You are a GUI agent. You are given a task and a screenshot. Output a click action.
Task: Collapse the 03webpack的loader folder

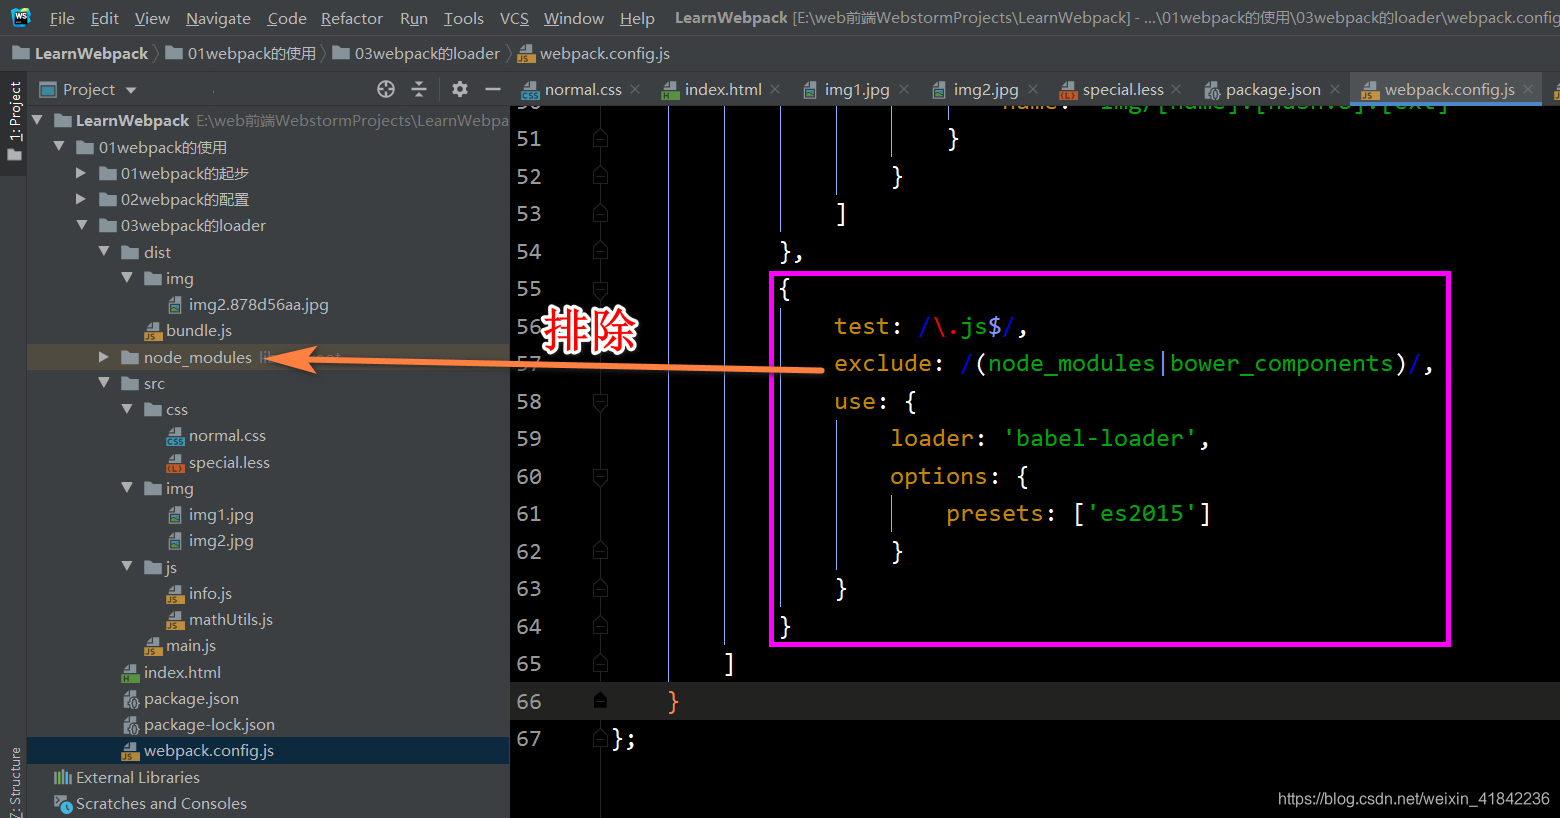(x=82, y=225)
